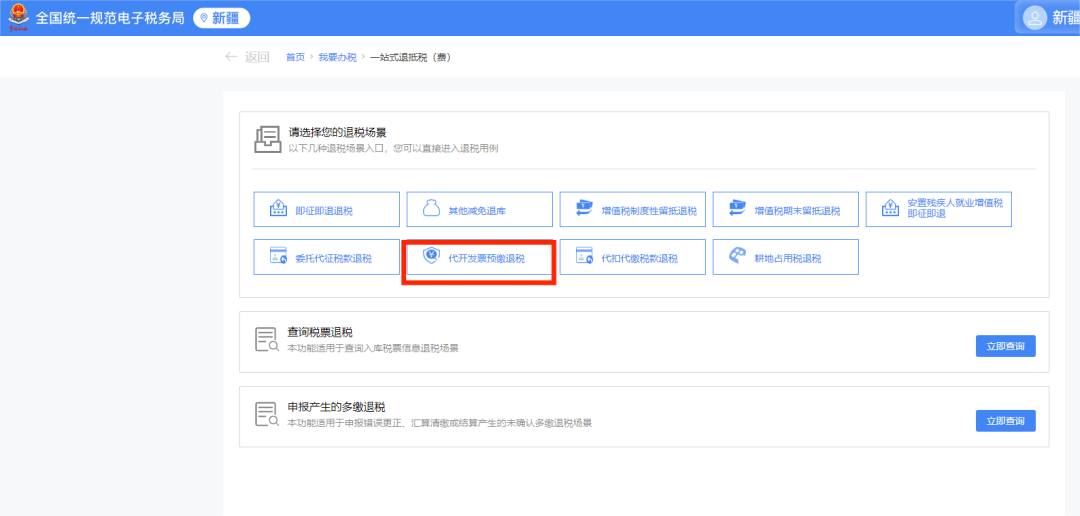The image size is (1080, 516).
Task: Click the document search icon beside 申报产生的多缴退税
Action: pos(267,415)
